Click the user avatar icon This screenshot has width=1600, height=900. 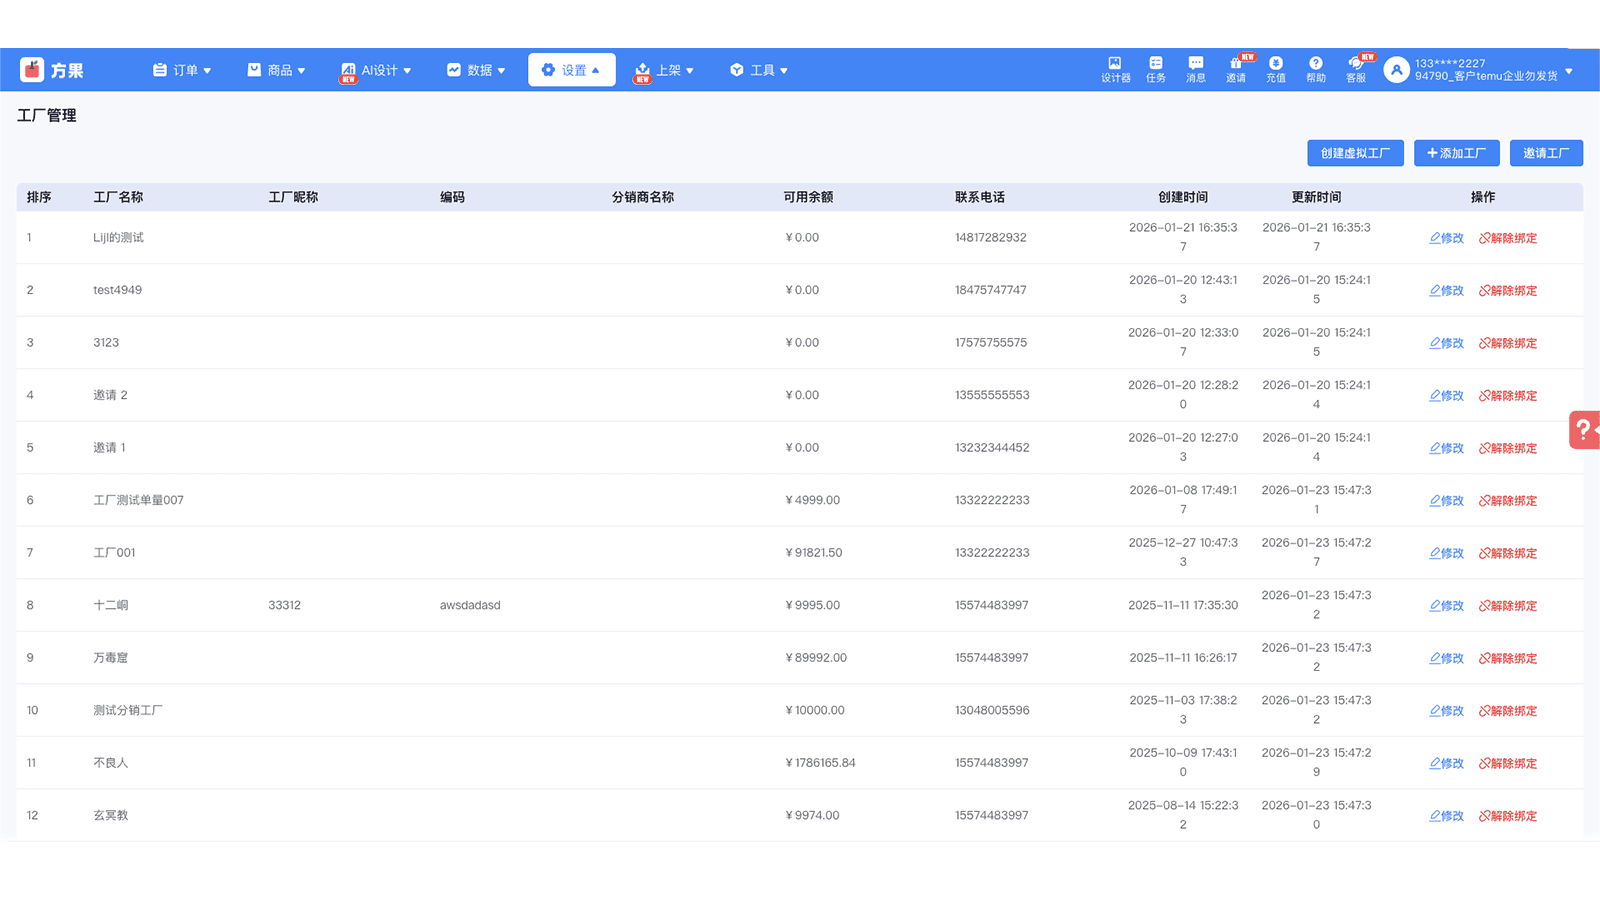pyautogui.click(x=1396, y=69)
